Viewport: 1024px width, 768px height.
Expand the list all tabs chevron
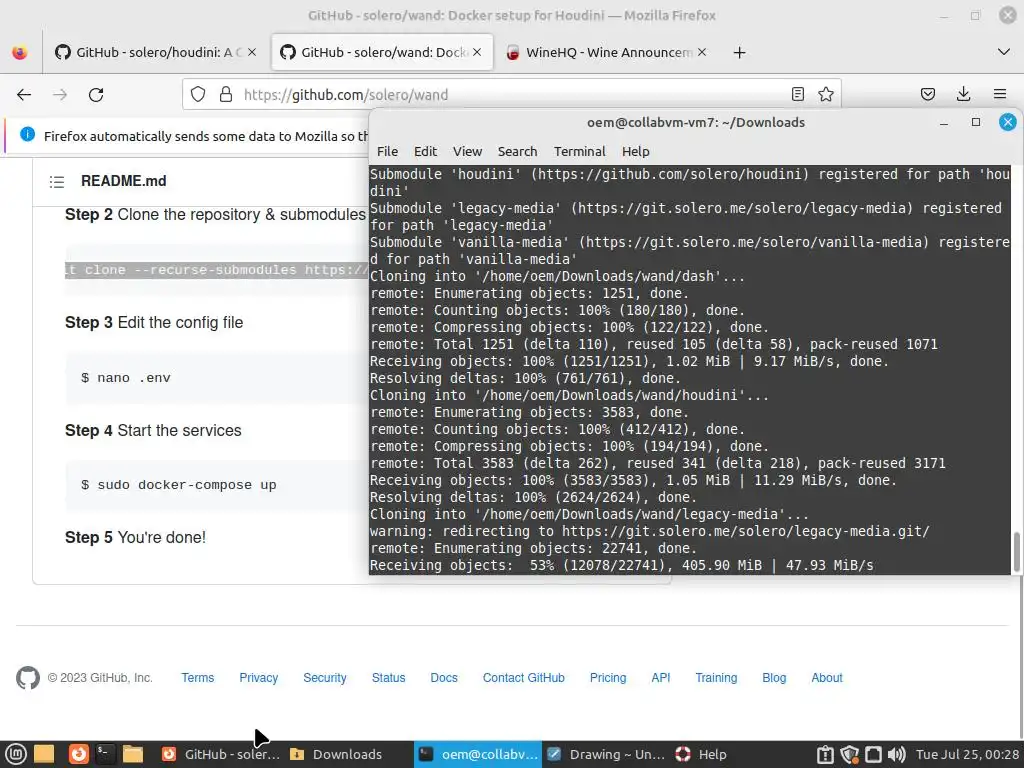click(x=1004, y=52)
